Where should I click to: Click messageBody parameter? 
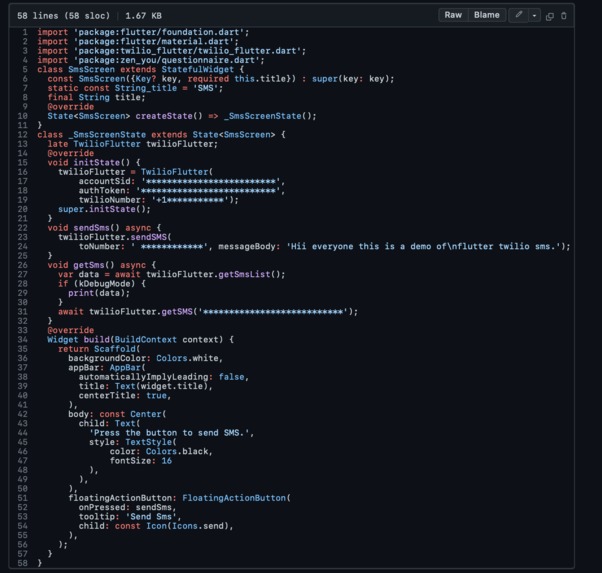(x=249, y=247)
